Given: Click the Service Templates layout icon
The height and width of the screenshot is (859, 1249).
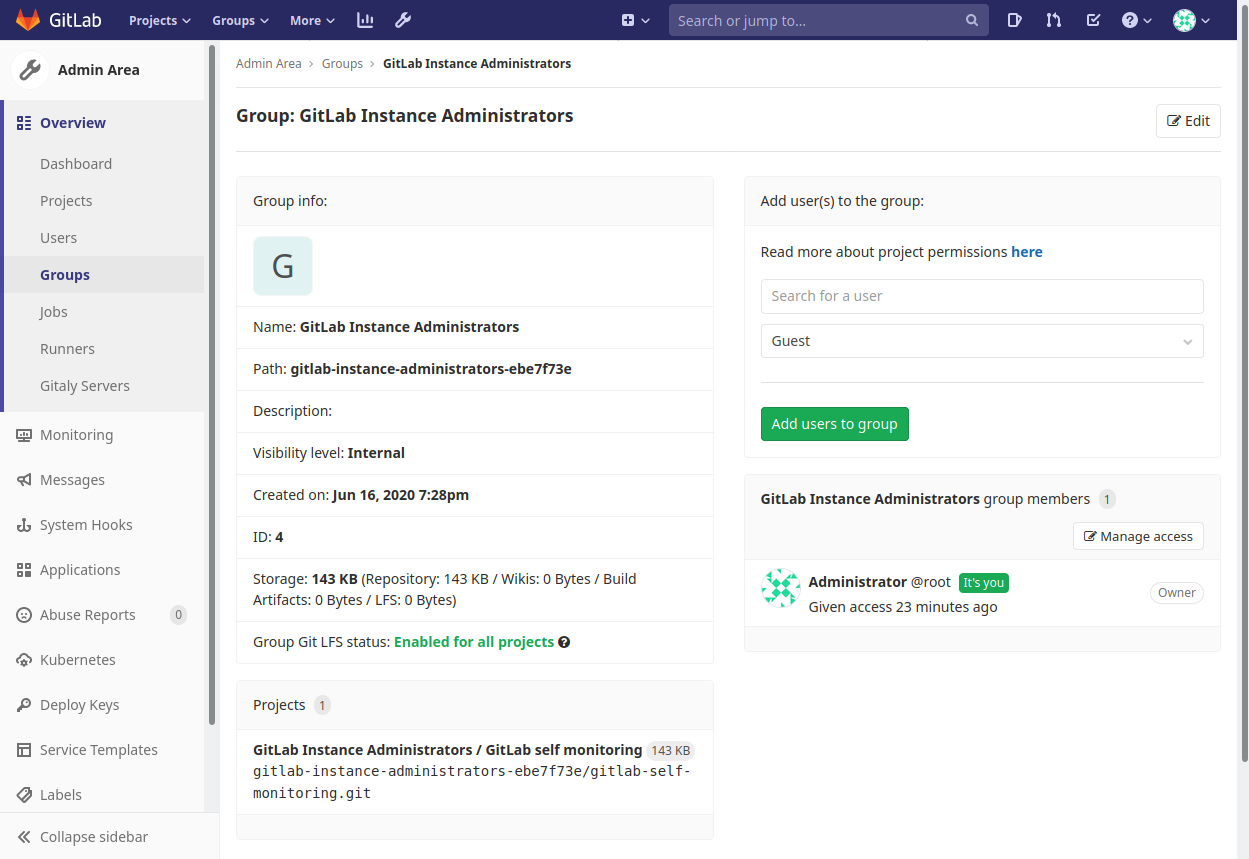Looking at the screenshot, I should pos(24,750).
